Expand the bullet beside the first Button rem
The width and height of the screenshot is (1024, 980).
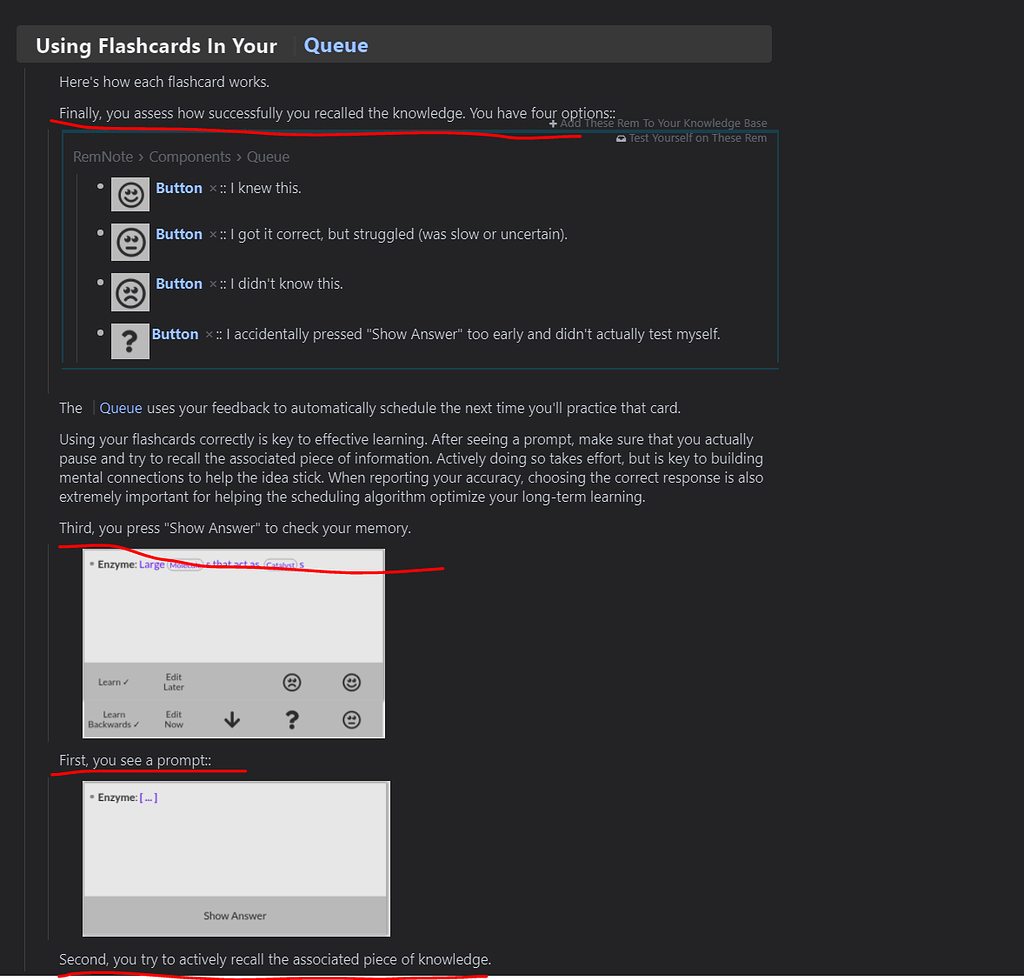tap(99, 185)
